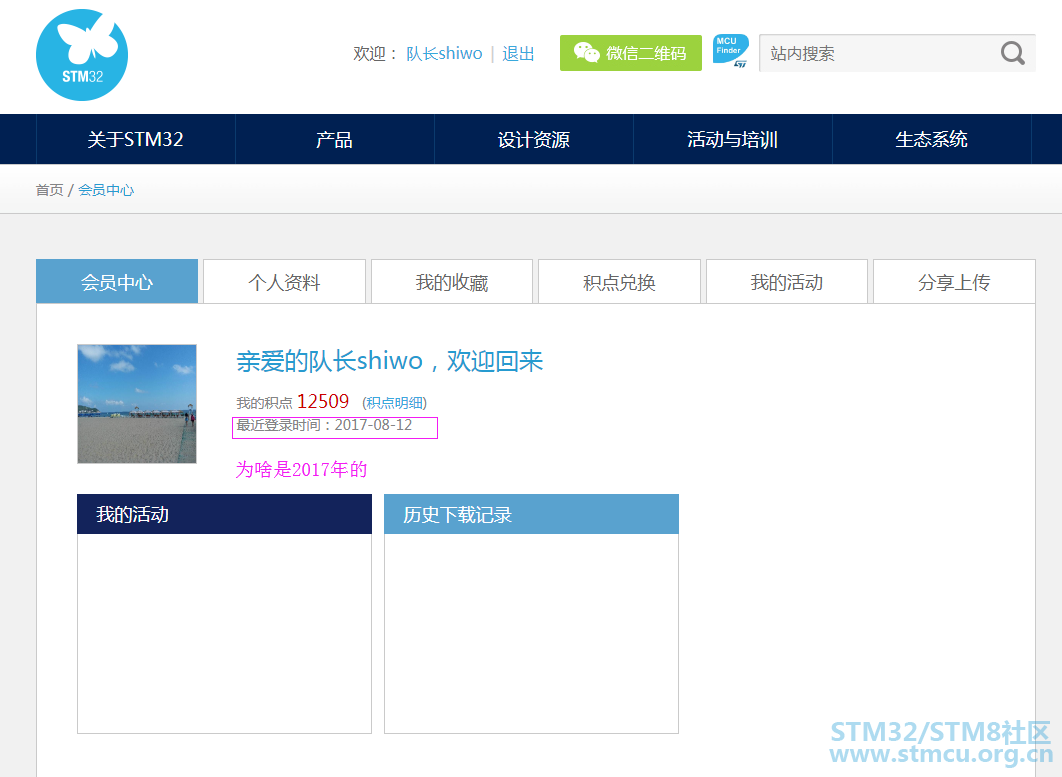Image resolution: width=1062 pixels, height=777 pixels.
Task: Open the 关于STM32 navigation menu
Action: 135,140
